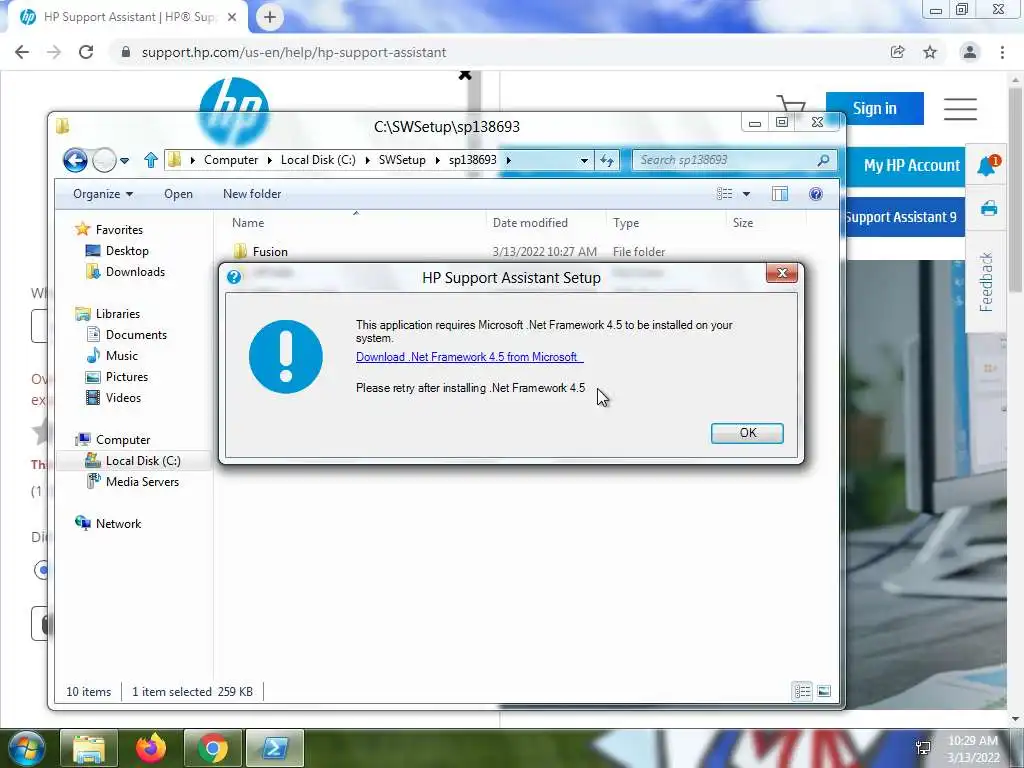Viewport: 1024px width, 768px height.
Task: Click New folder in Explorer toolbar
Action: click(x=252, y=194)
